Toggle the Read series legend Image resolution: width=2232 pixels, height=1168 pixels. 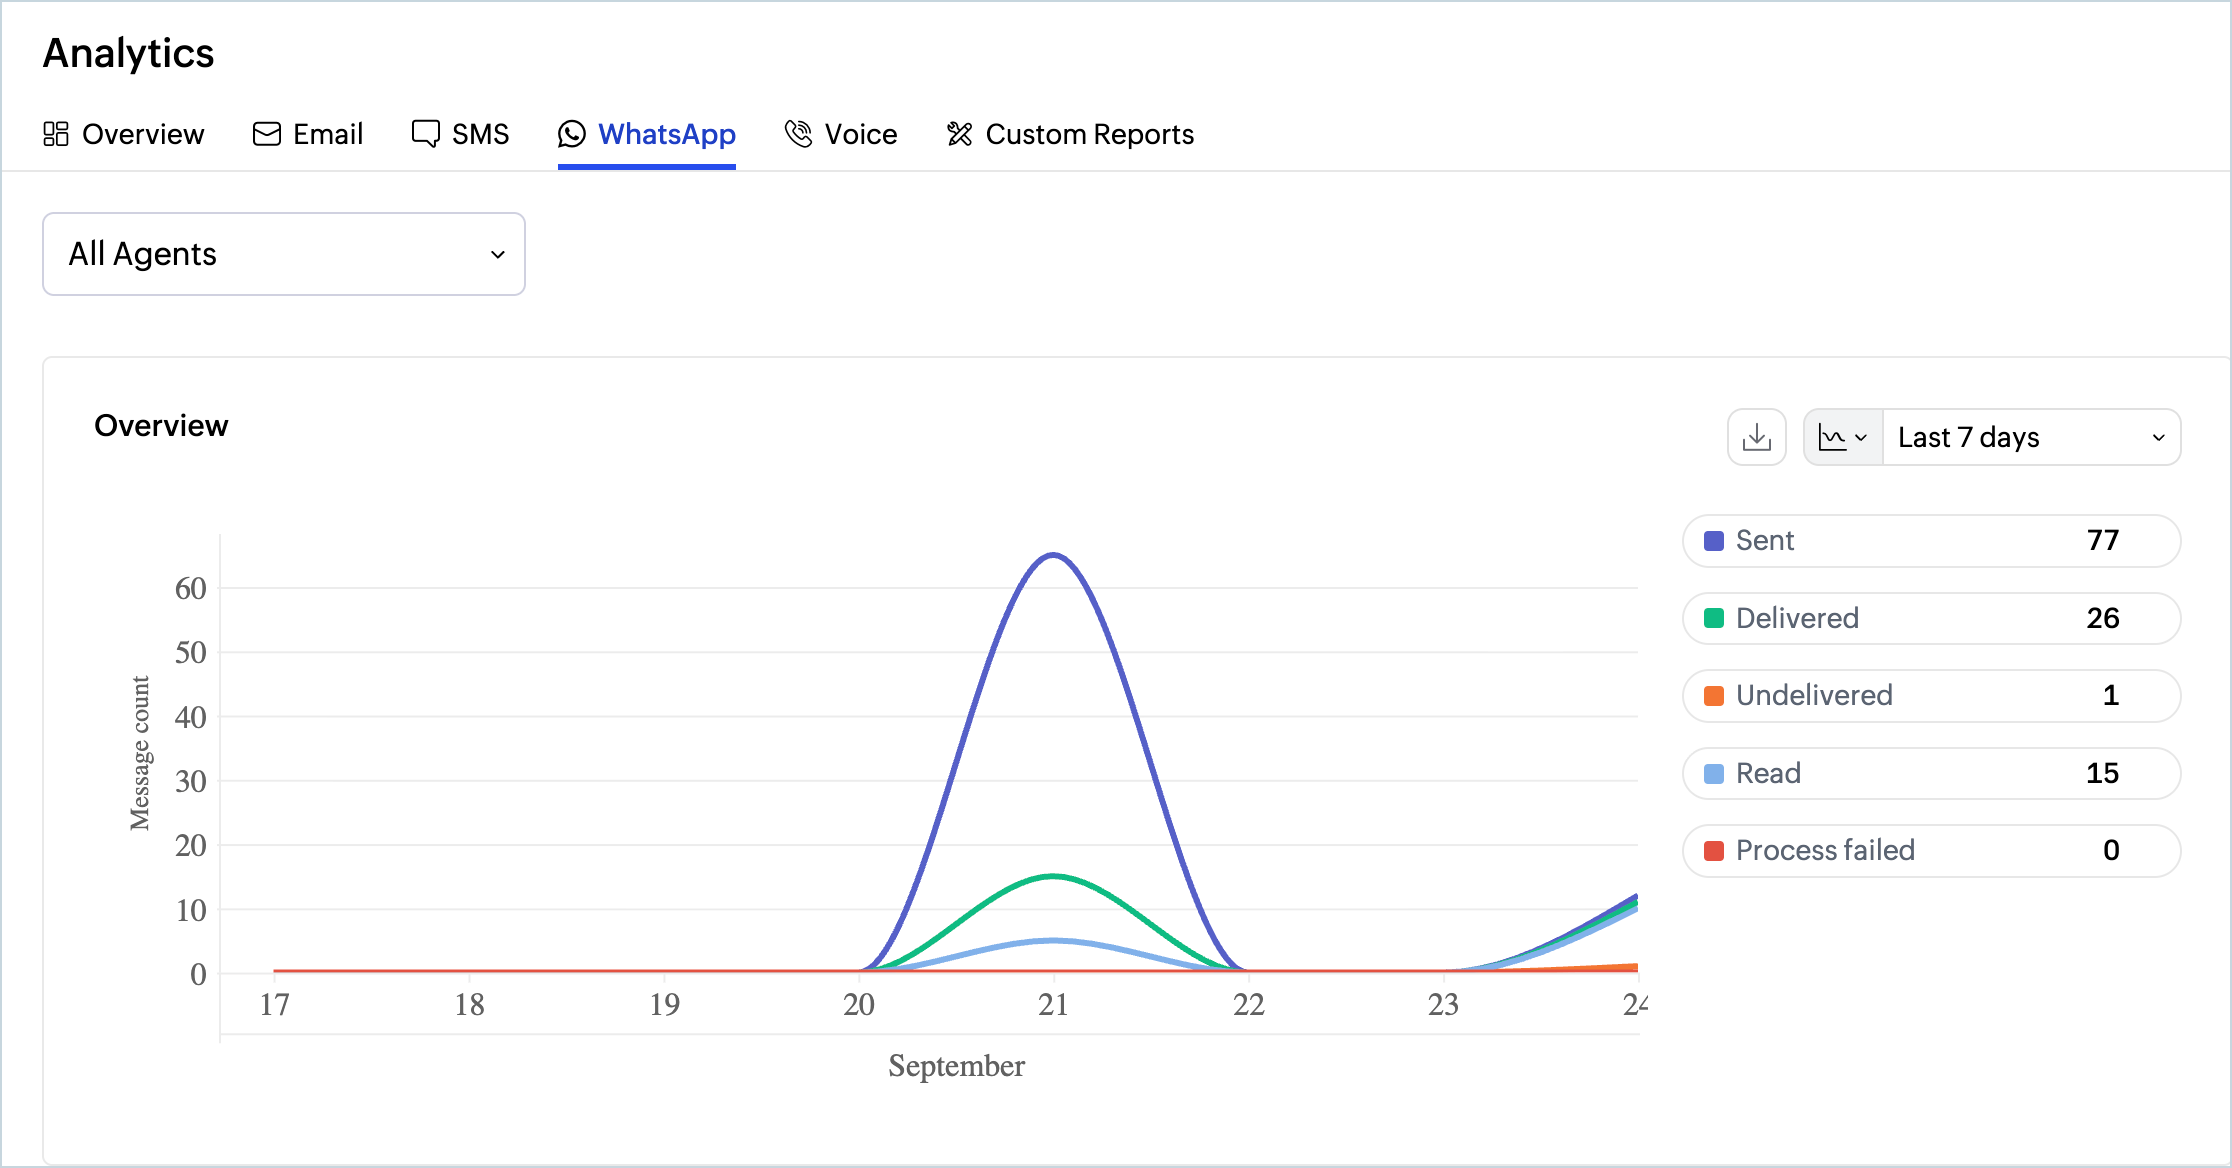(x=1932, y=773)
